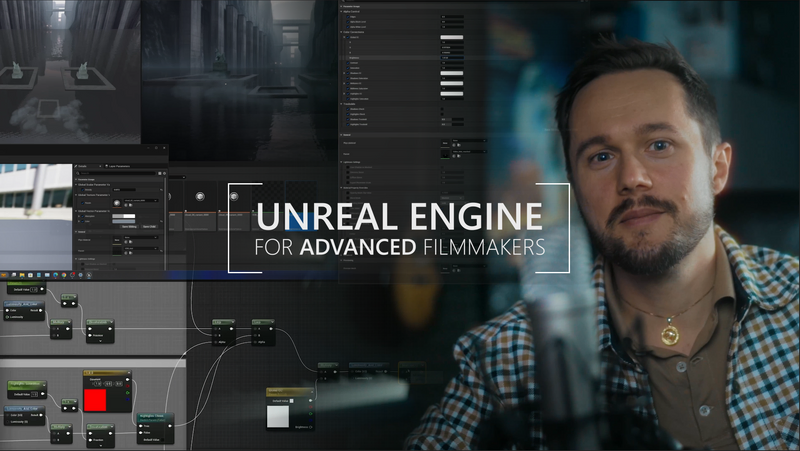Click the Save Child button
Viewport: 800px width, 451px height.
pyautogui.click(x=148, y=227)
